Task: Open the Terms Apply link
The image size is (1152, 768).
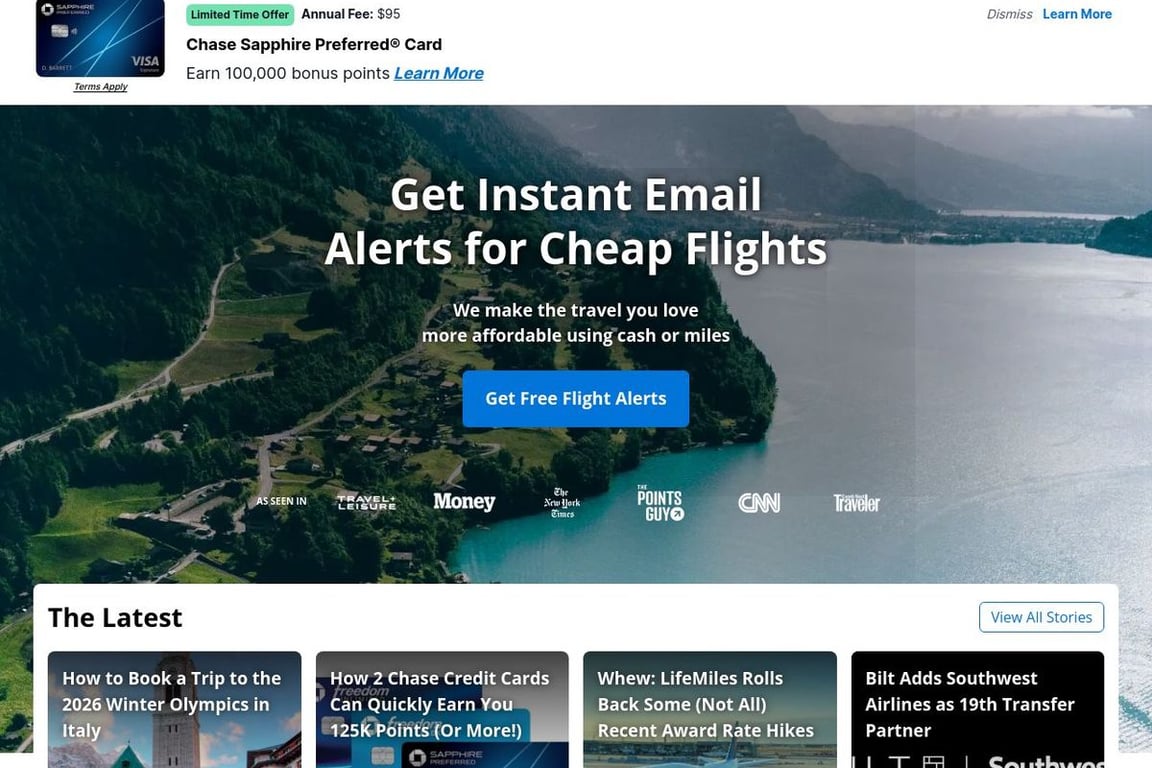Action: 101,87
